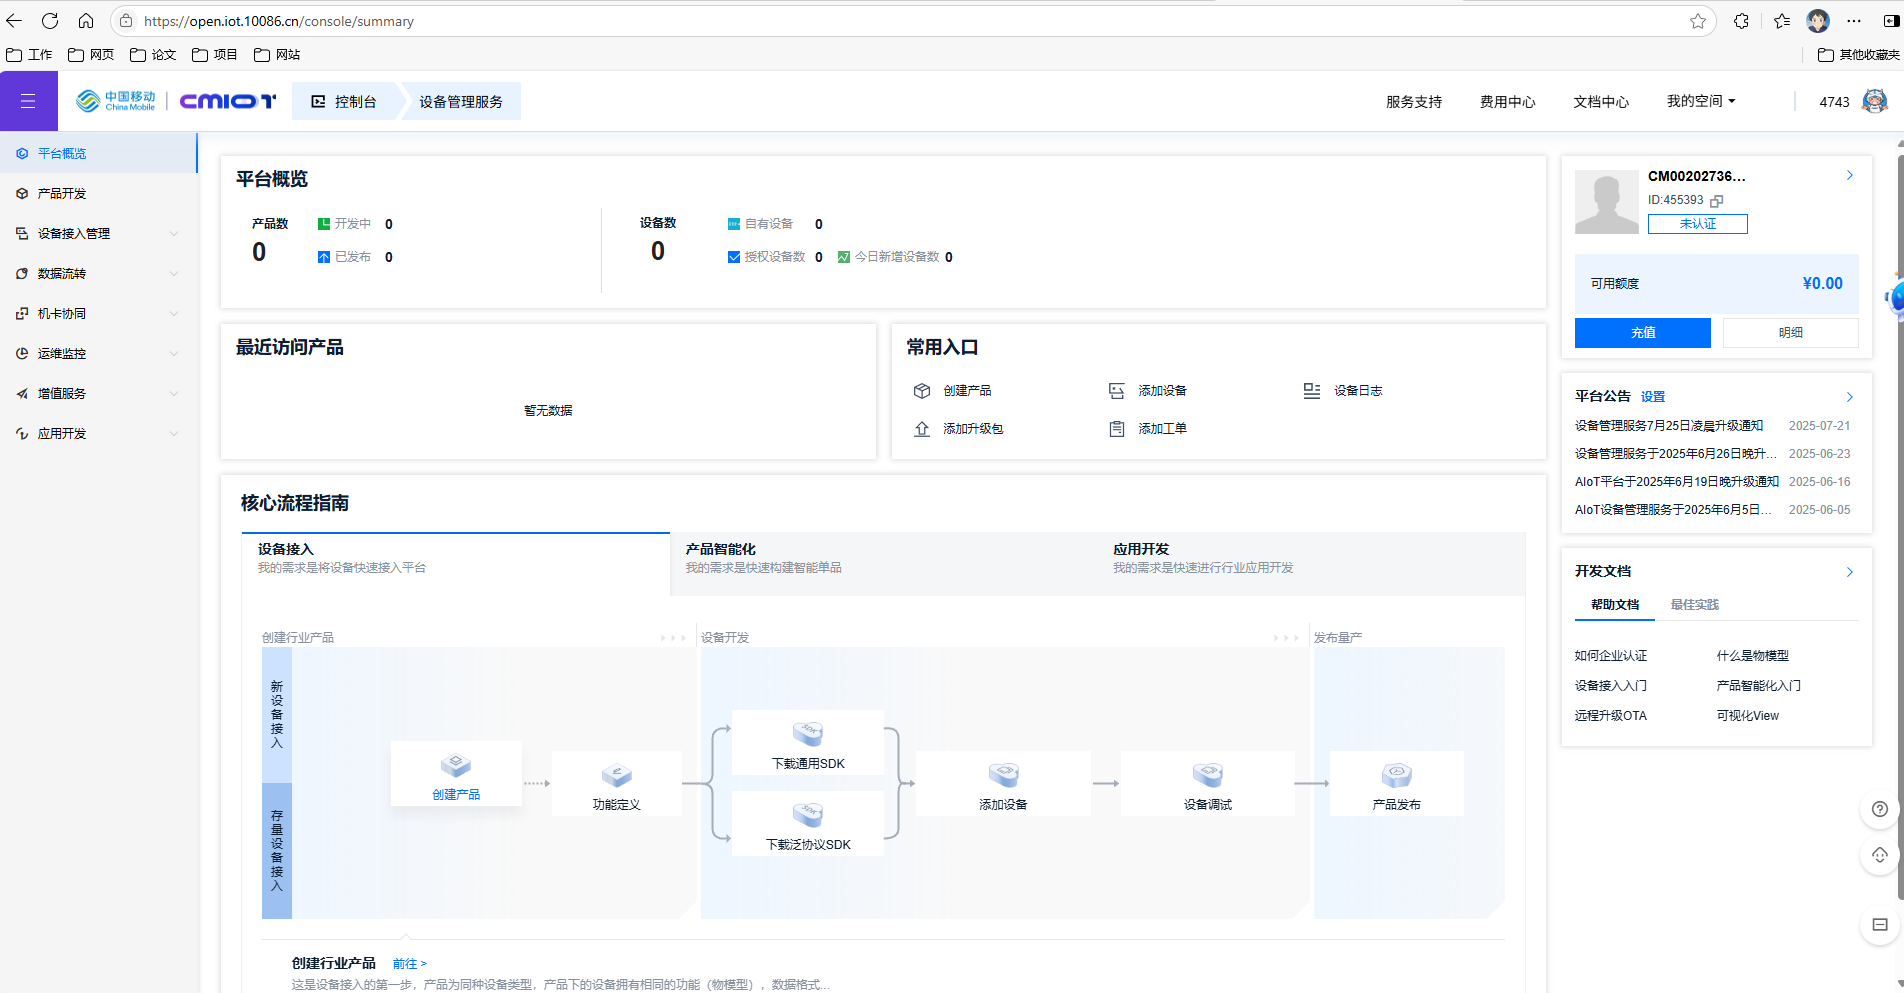
Task: Open the 我的空间 dropdown
Action: (x=1701, y=101)
